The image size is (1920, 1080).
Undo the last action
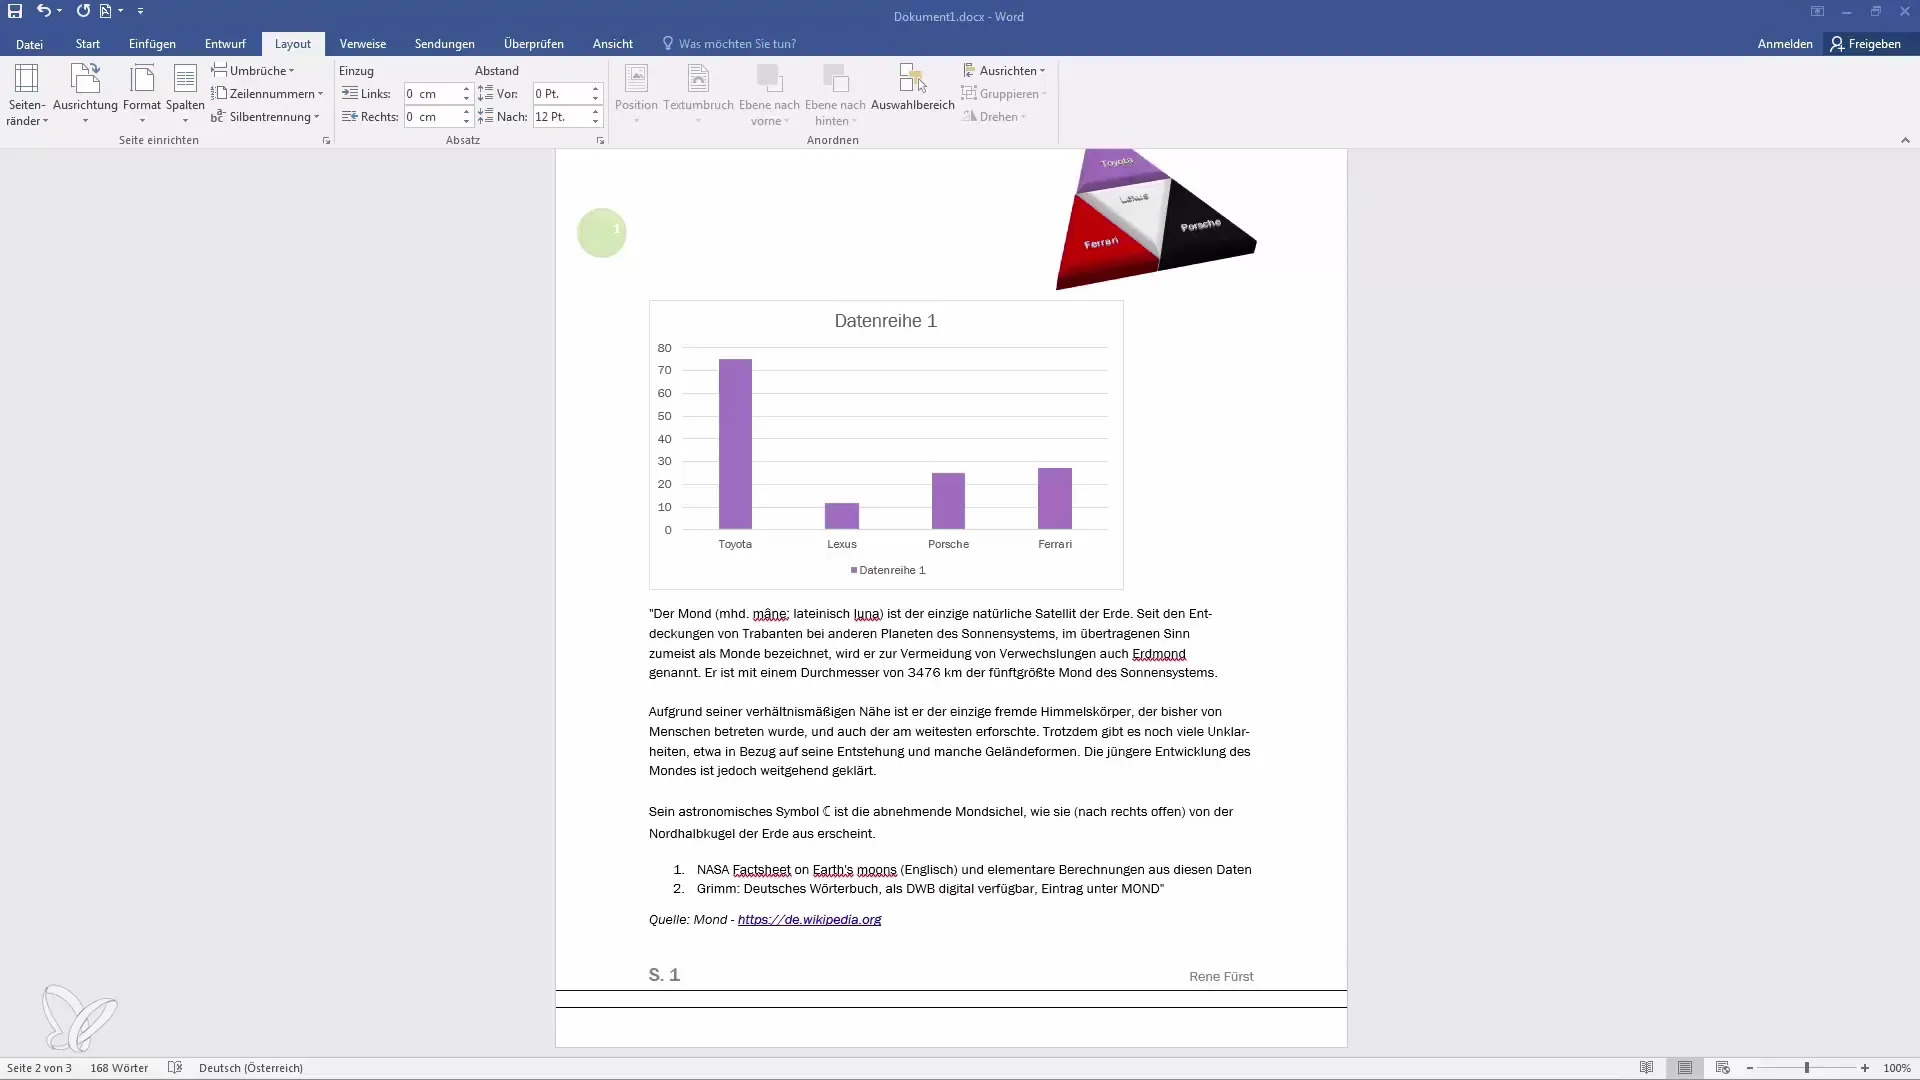click(x=43, y=11)
